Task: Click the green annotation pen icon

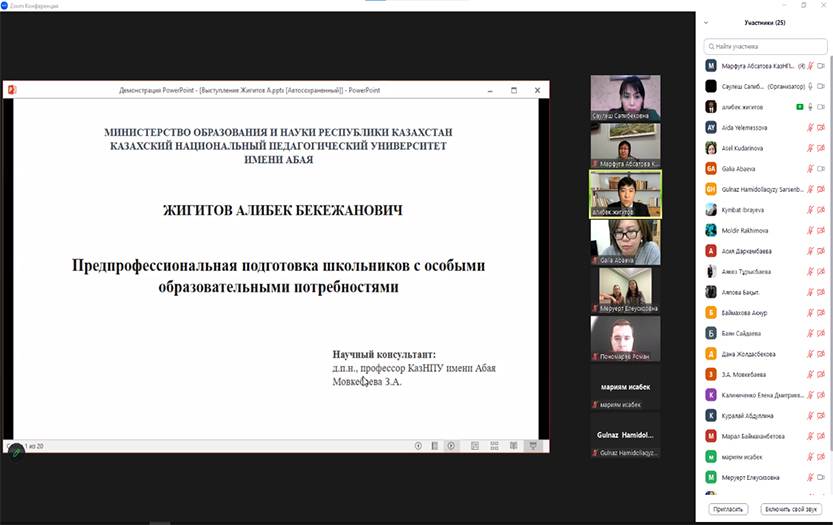Action: pos(16,451)
